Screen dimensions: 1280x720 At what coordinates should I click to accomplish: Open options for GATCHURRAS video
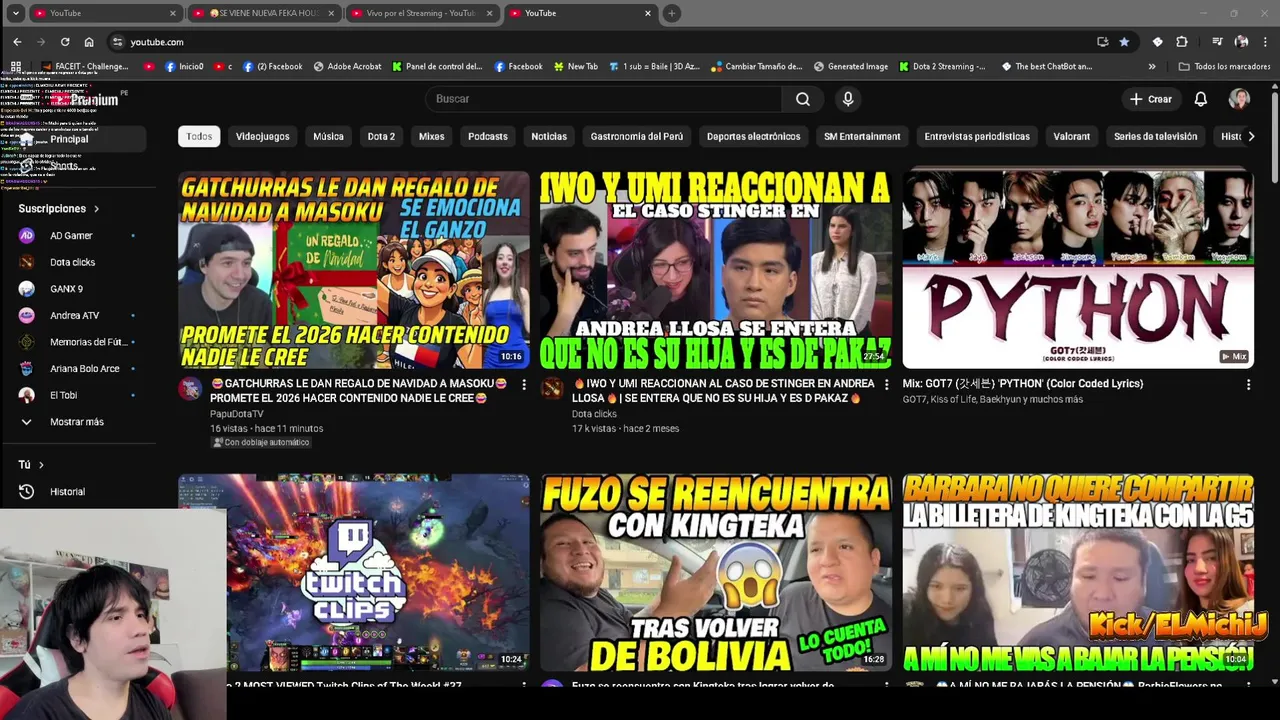(x=523, y=385)
